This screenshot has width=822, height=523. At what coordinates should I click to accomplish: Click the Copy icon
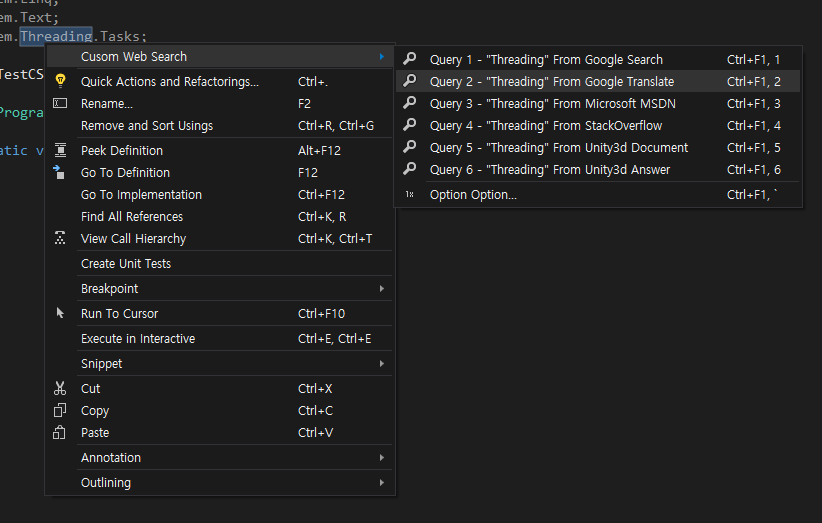60,410
